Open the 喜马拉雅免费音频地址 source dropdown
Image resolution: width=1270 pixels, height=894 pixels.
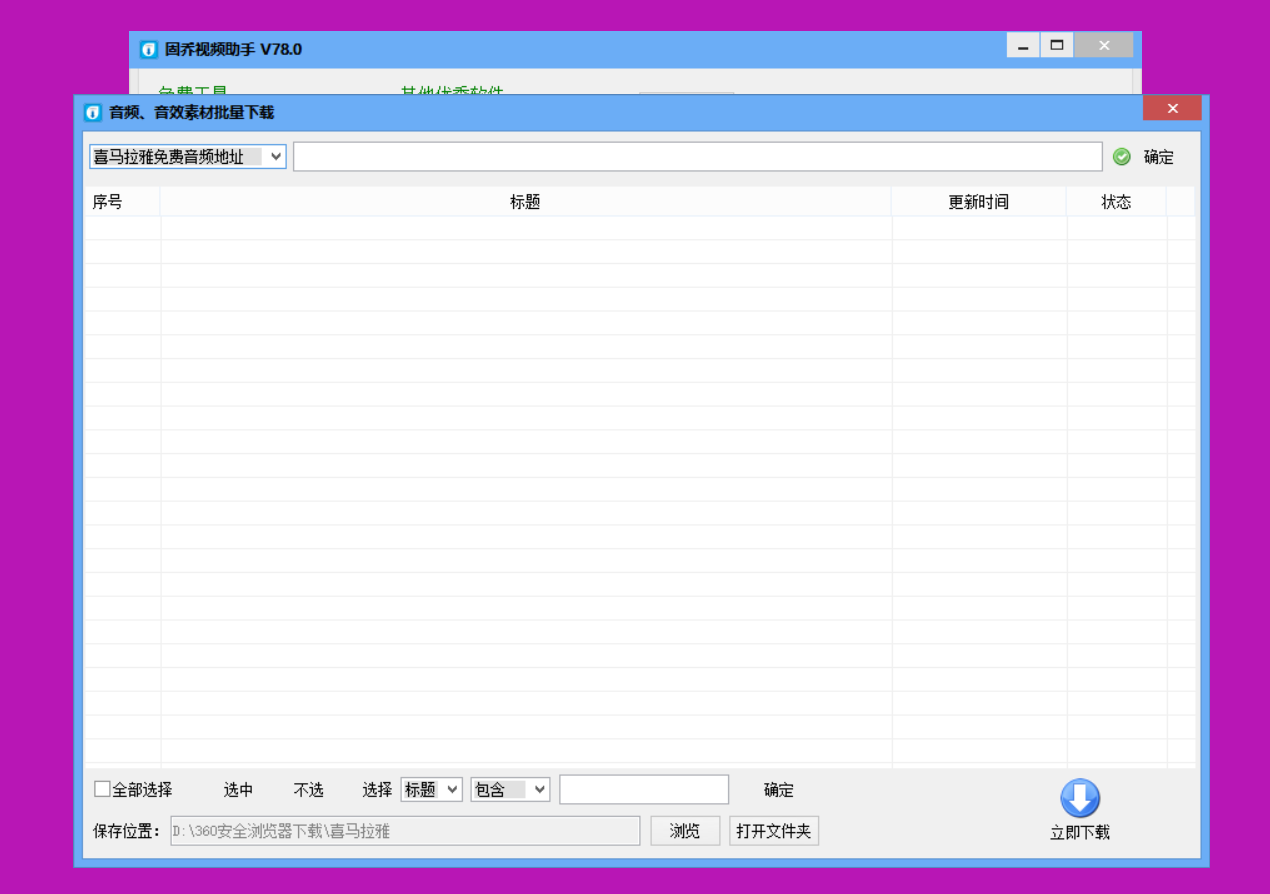tap(188, 157)
